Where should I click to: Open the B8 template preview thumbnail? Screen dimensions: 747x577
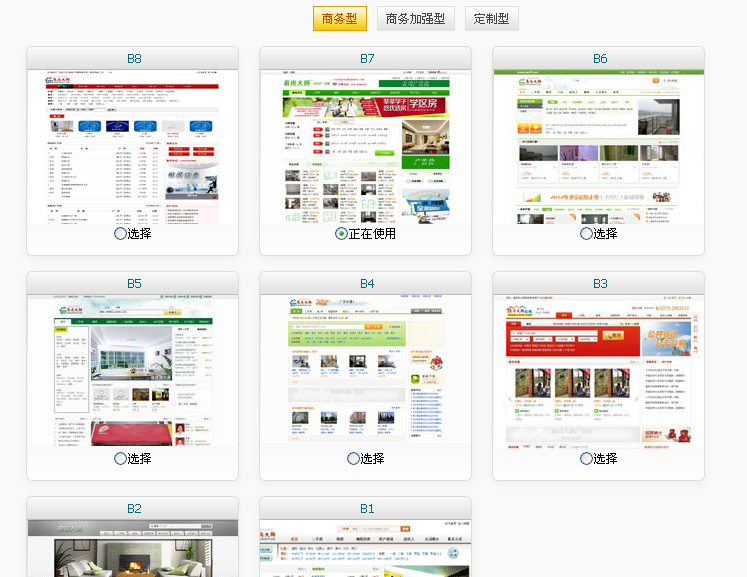[132, 147]
